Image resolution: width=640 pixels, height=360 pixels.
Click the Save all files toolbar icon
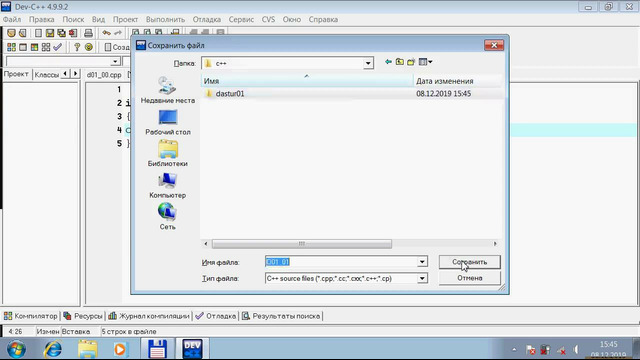[x=61, y=33]
